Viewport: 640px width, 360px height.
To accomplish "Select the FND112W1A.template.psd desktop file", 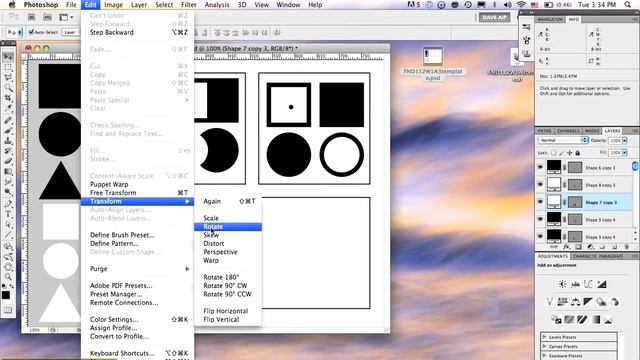I will 433,64.
